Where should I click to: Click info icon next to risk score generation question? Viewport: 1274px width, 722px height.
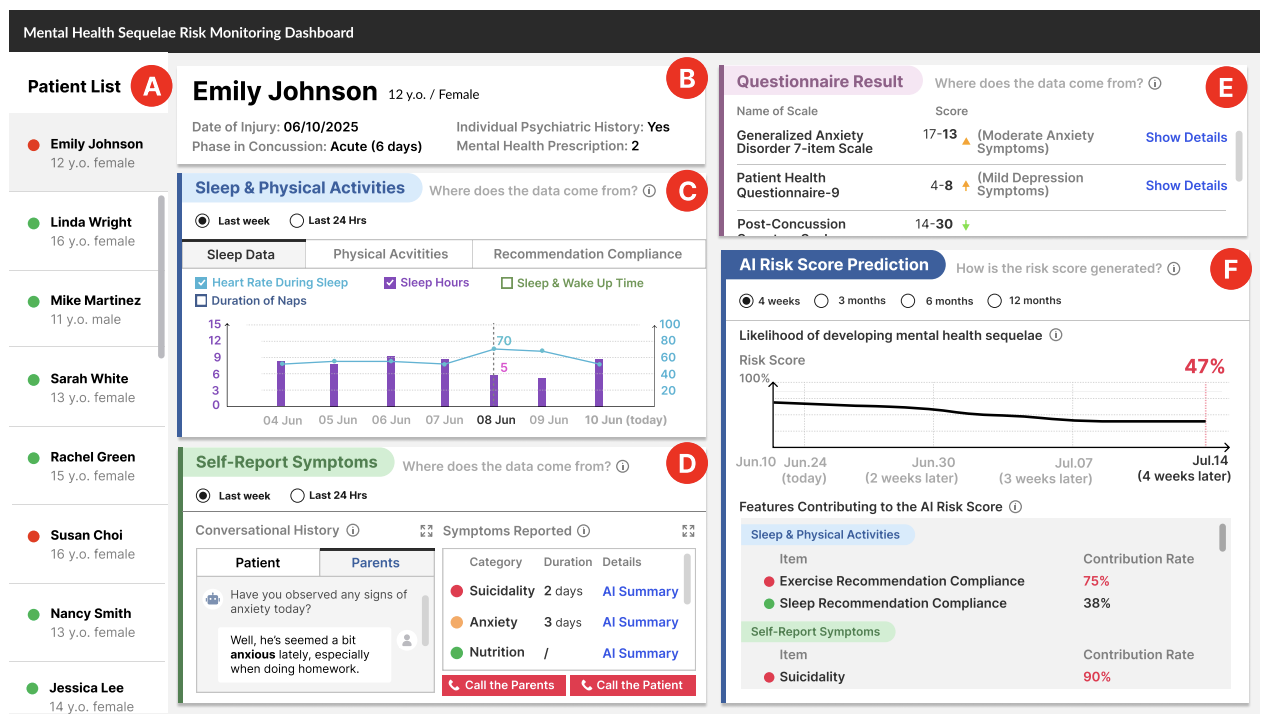(1173, 269)
